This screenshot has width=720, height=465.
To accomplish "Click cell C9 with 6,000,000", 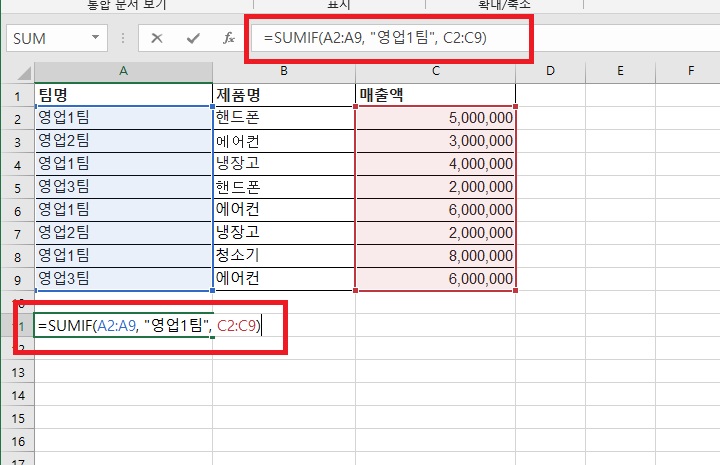I will (x=436, y=279).
